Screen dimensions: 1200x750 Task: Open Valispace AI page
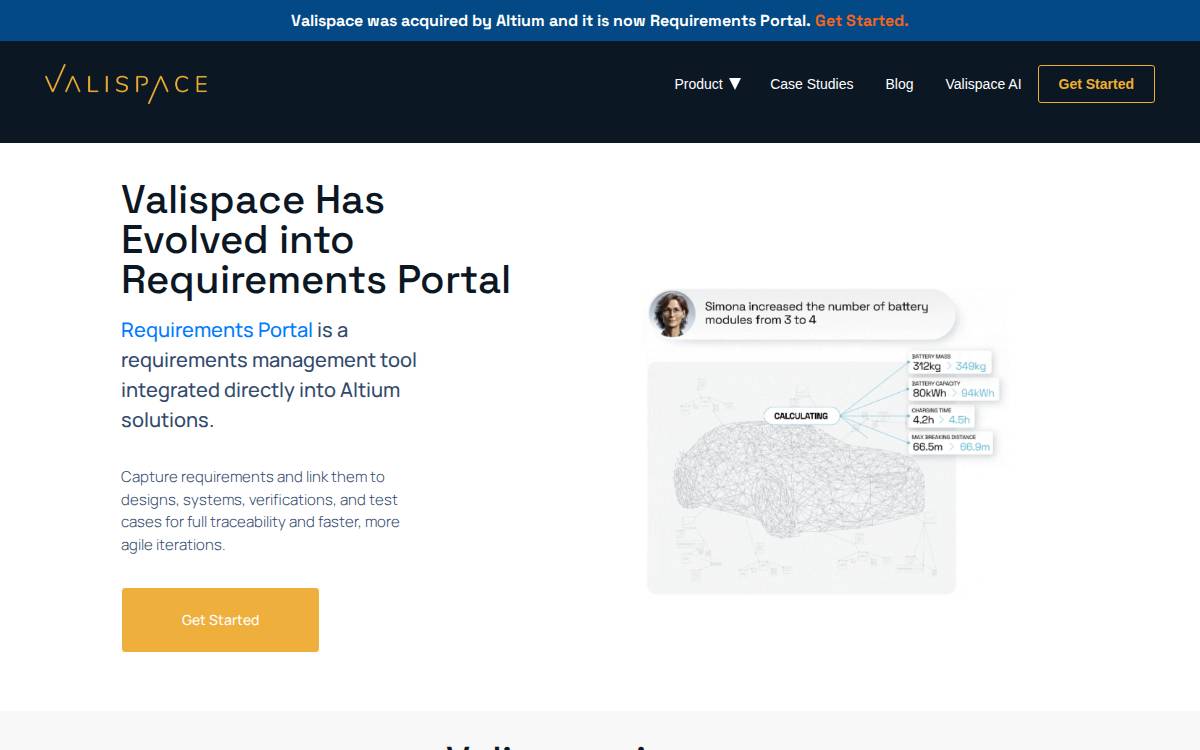coord(983,84)
